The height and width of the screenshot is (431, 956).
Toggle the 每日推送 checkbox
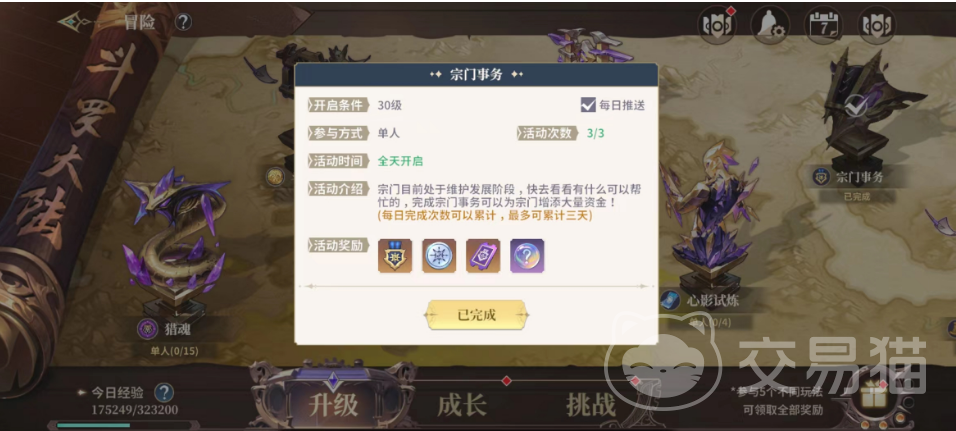point(588,105)
